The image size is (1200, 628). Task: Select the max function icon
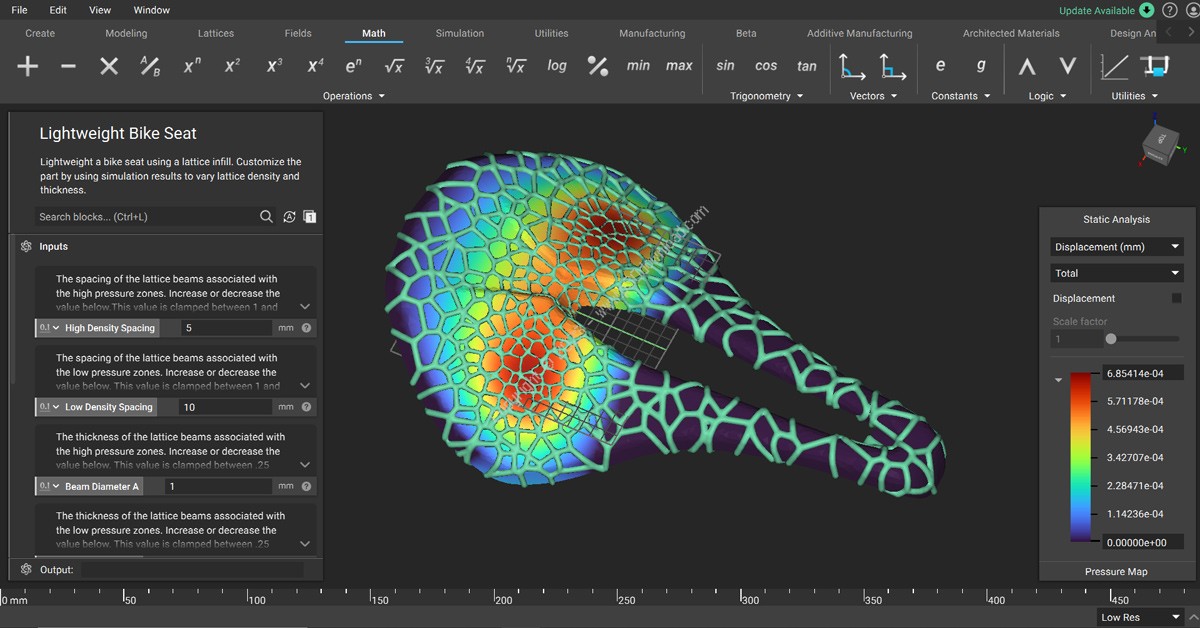pyautogui.click(x=679, y=66)
